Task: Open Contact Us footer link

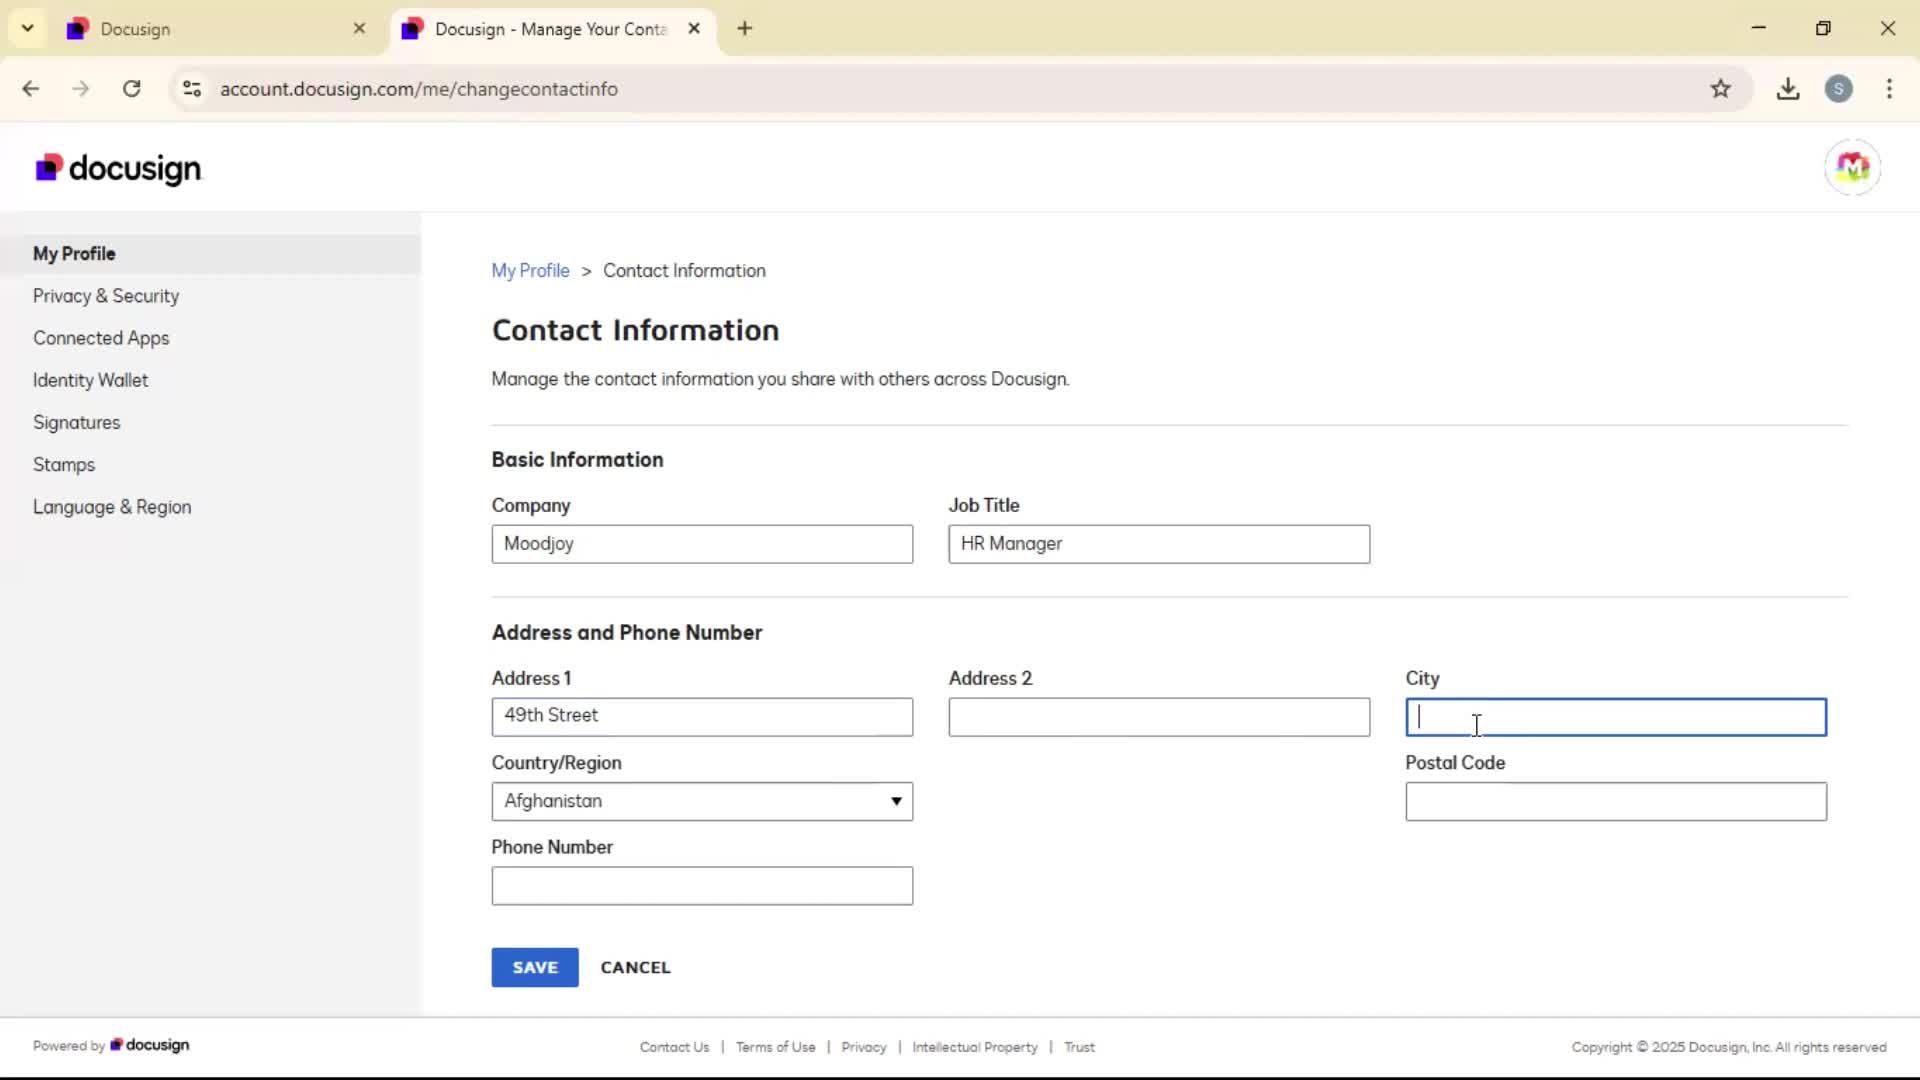Action: pos(674,1047)
